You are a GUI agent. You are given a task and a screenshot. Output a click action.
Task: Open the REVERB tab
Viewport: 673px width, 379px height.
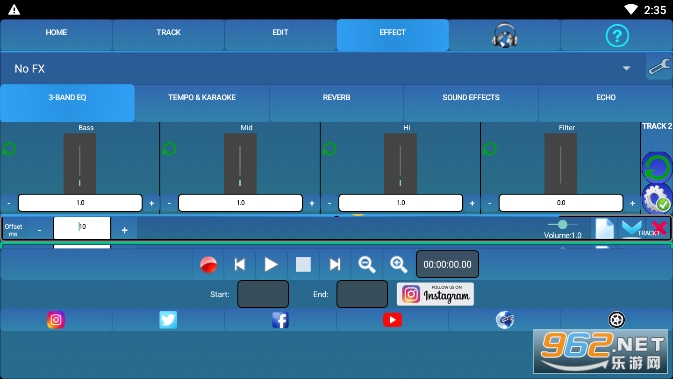click(336, 103)
